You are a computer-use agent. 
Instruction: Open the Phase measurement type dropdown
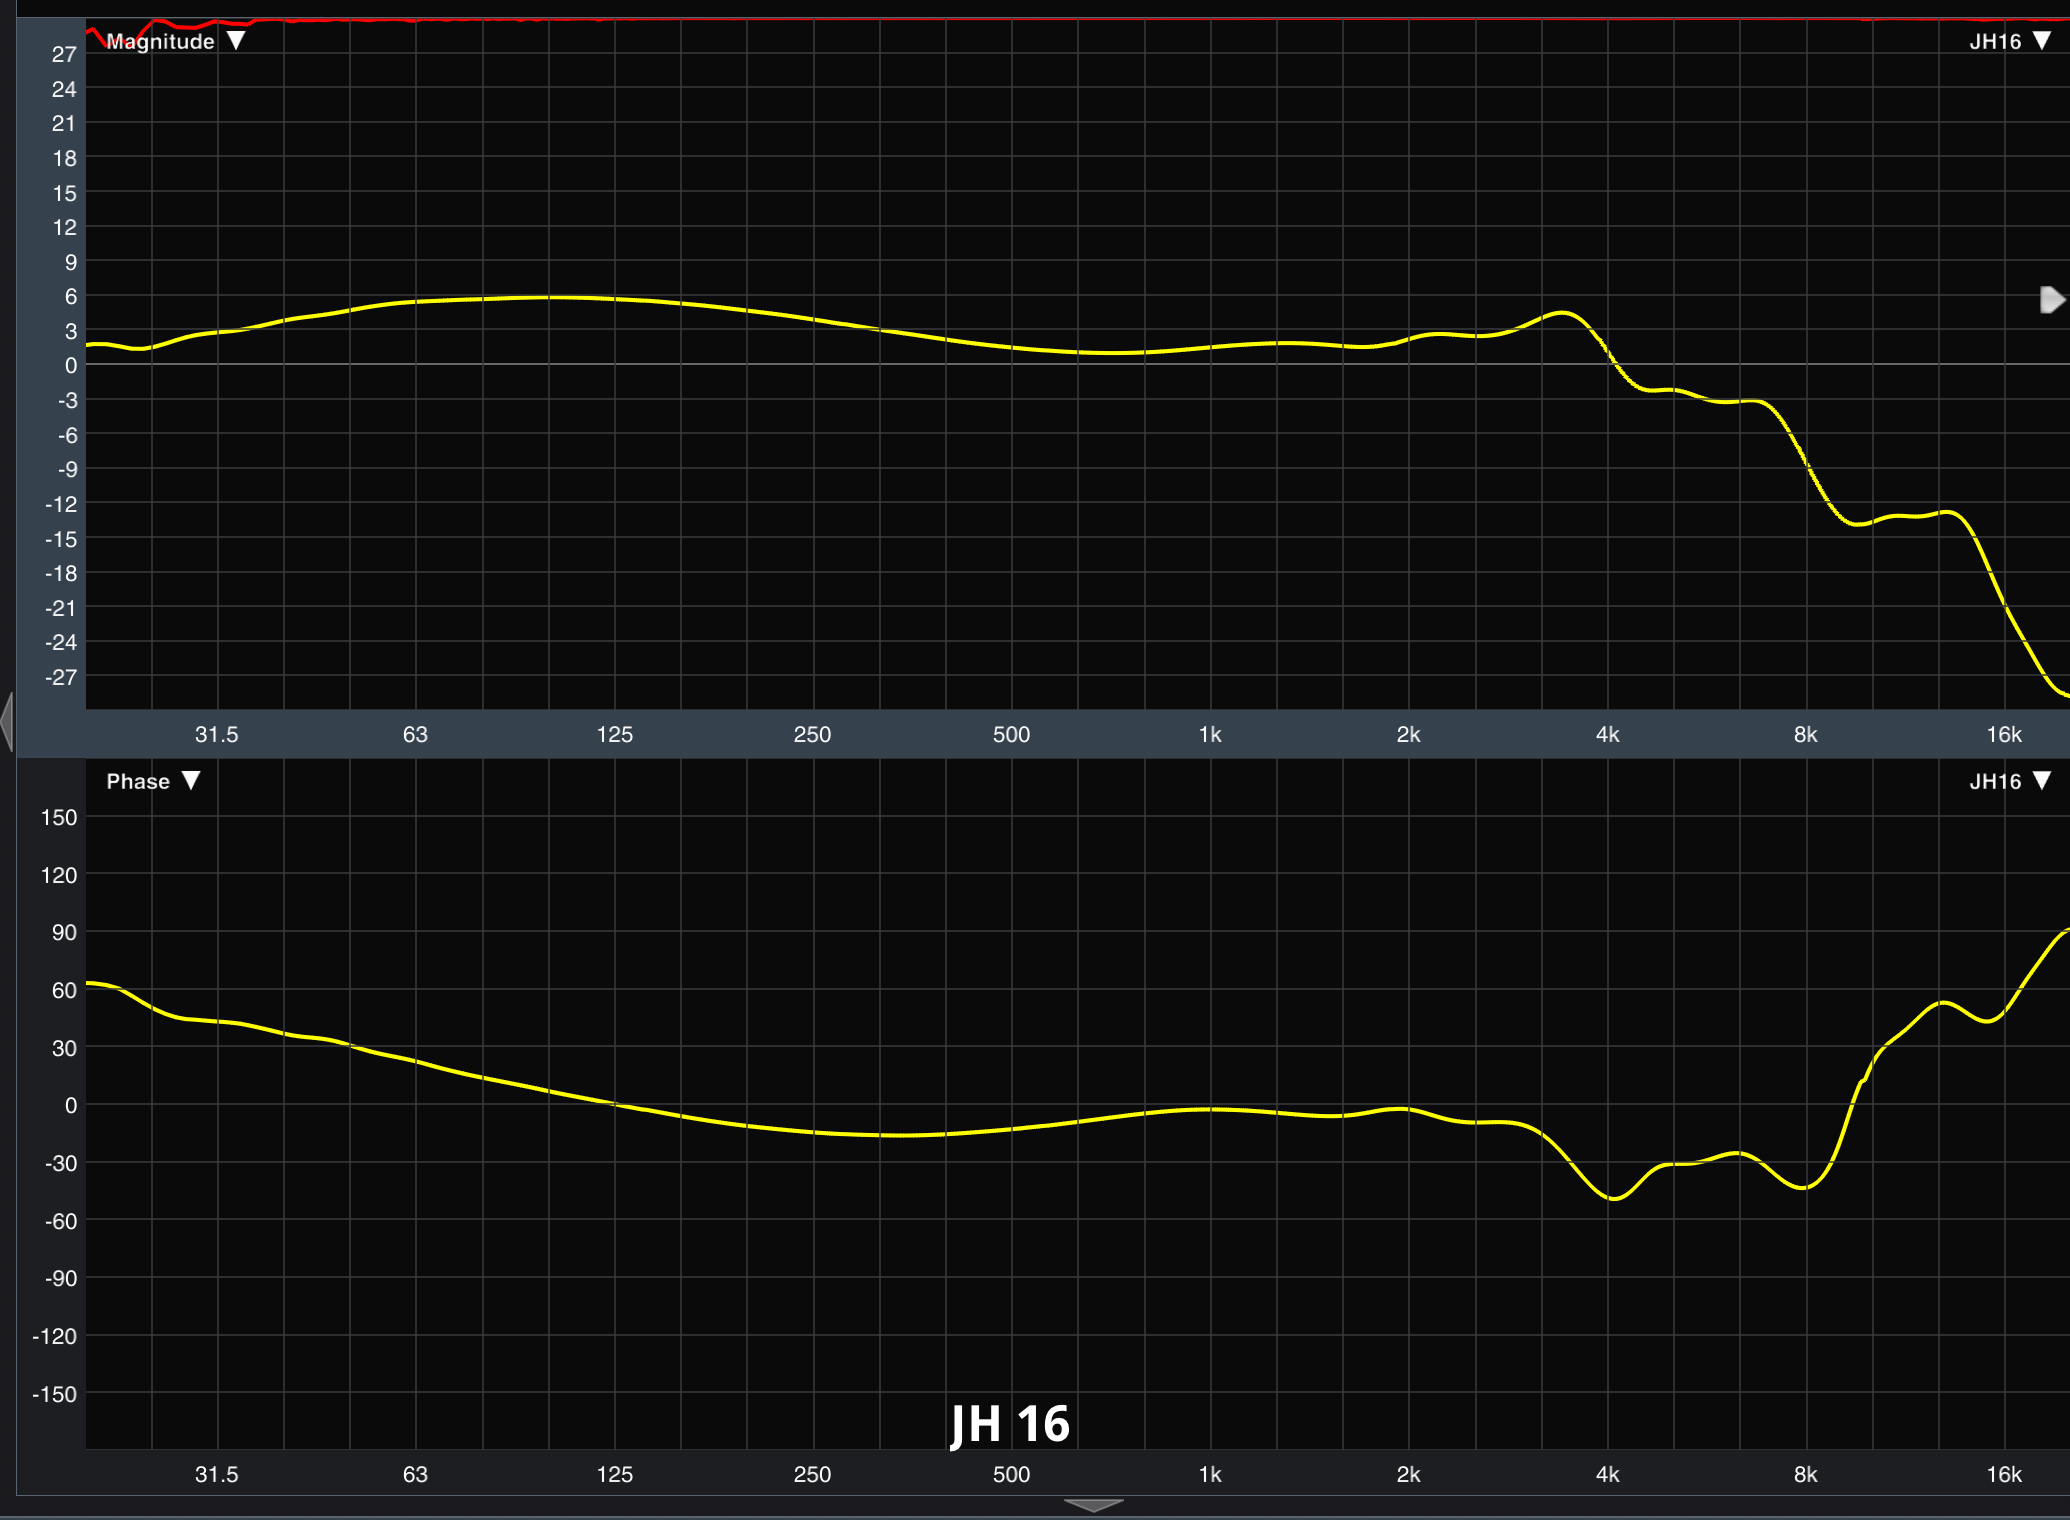click(x=192, y=781)
